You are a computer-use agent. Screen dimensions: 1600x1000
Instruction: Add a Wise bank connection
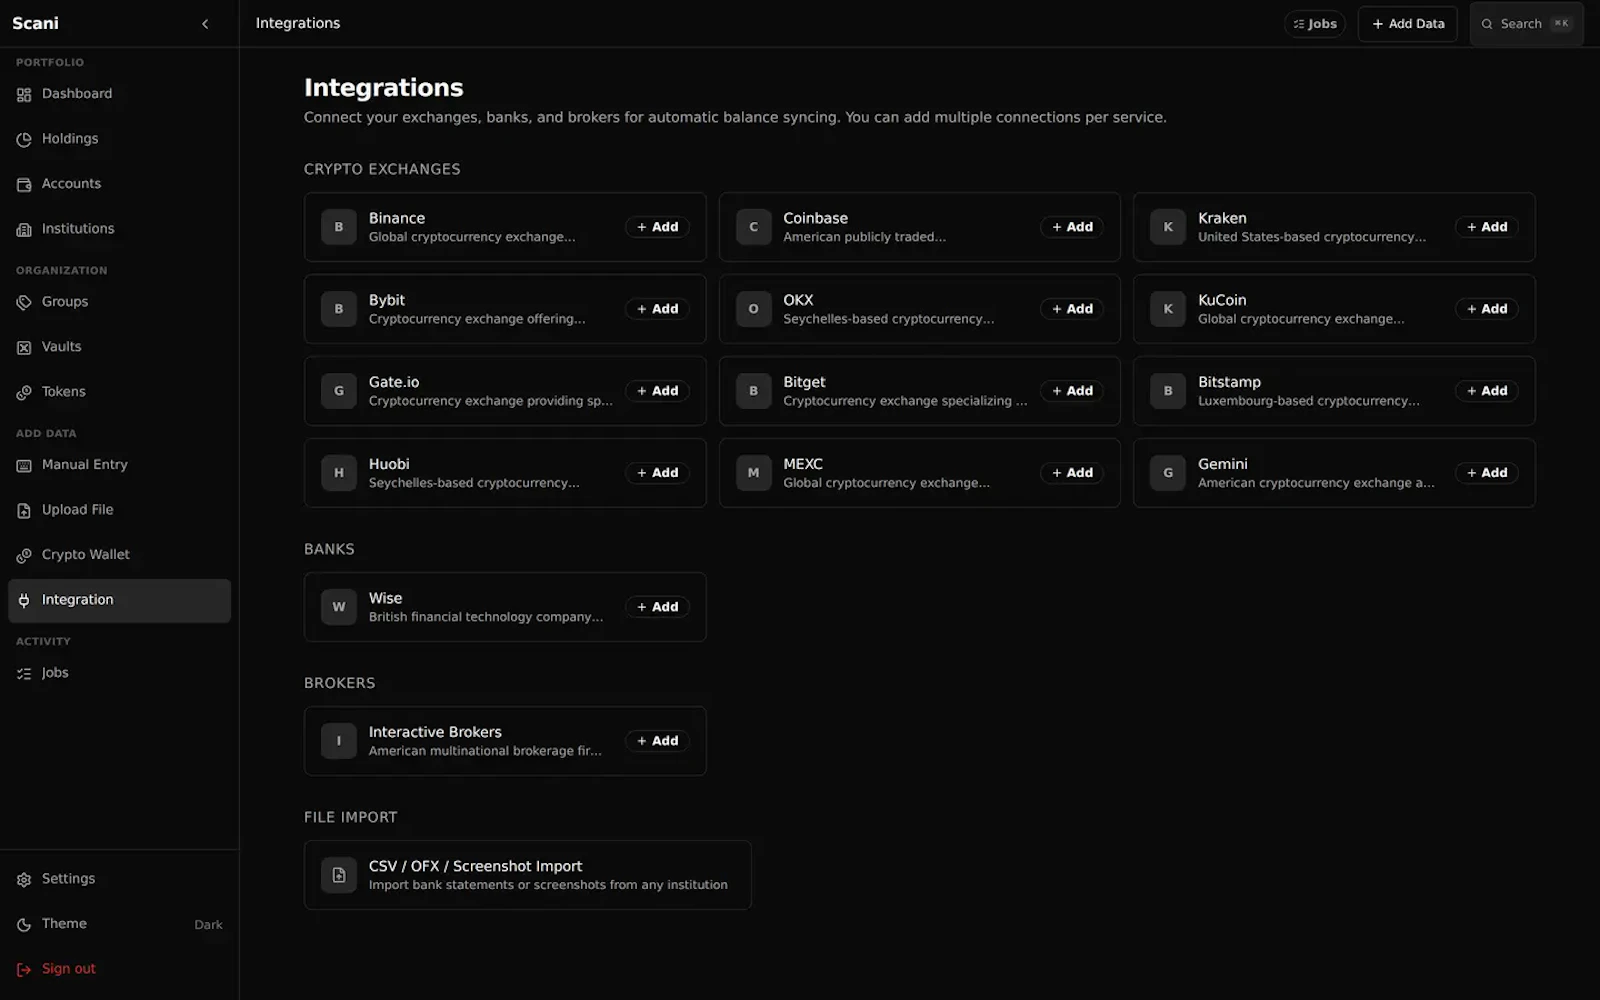(658, 607)
